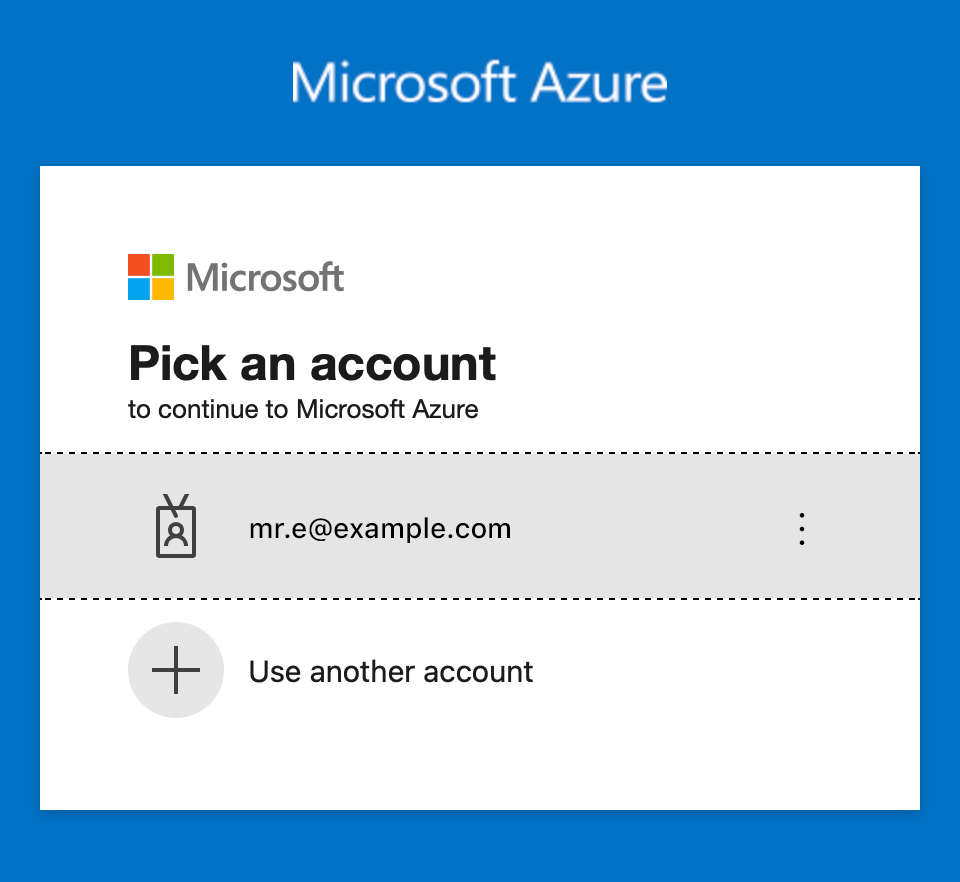
Task: Click the Microsoft four-color square logo
Action: pos(151,277)
